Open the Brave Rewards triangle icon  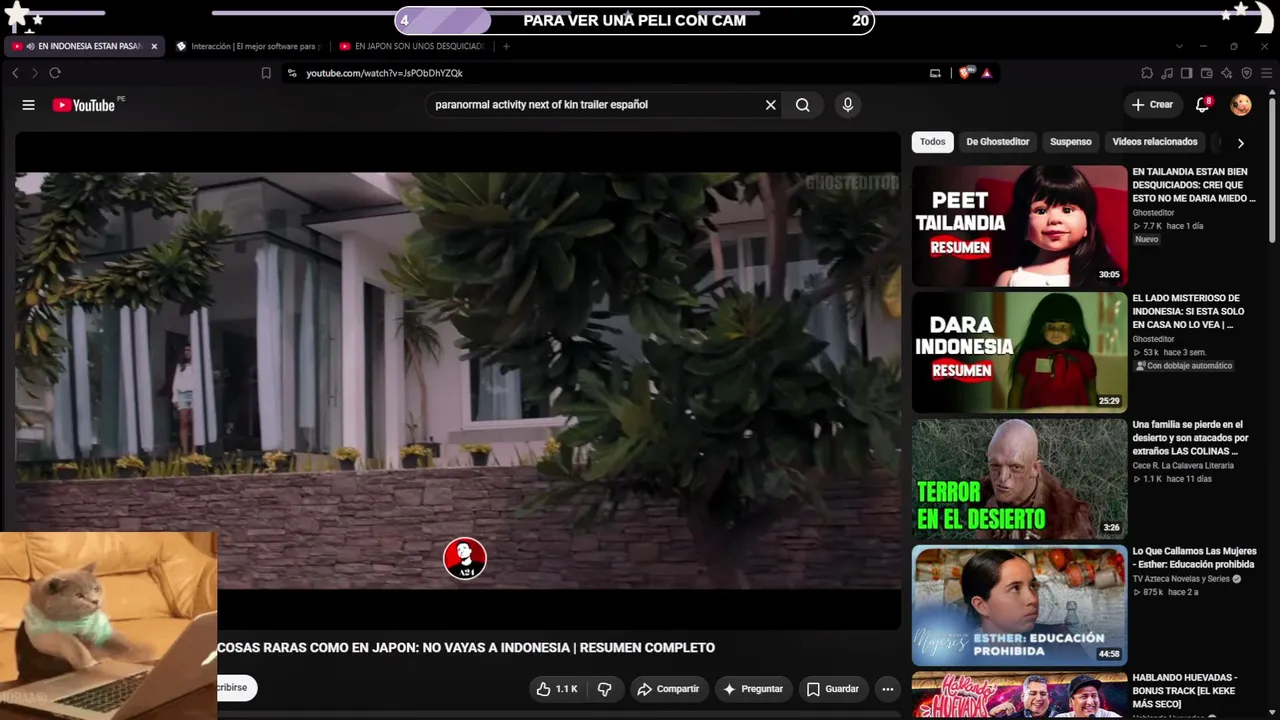coord(987,73)
